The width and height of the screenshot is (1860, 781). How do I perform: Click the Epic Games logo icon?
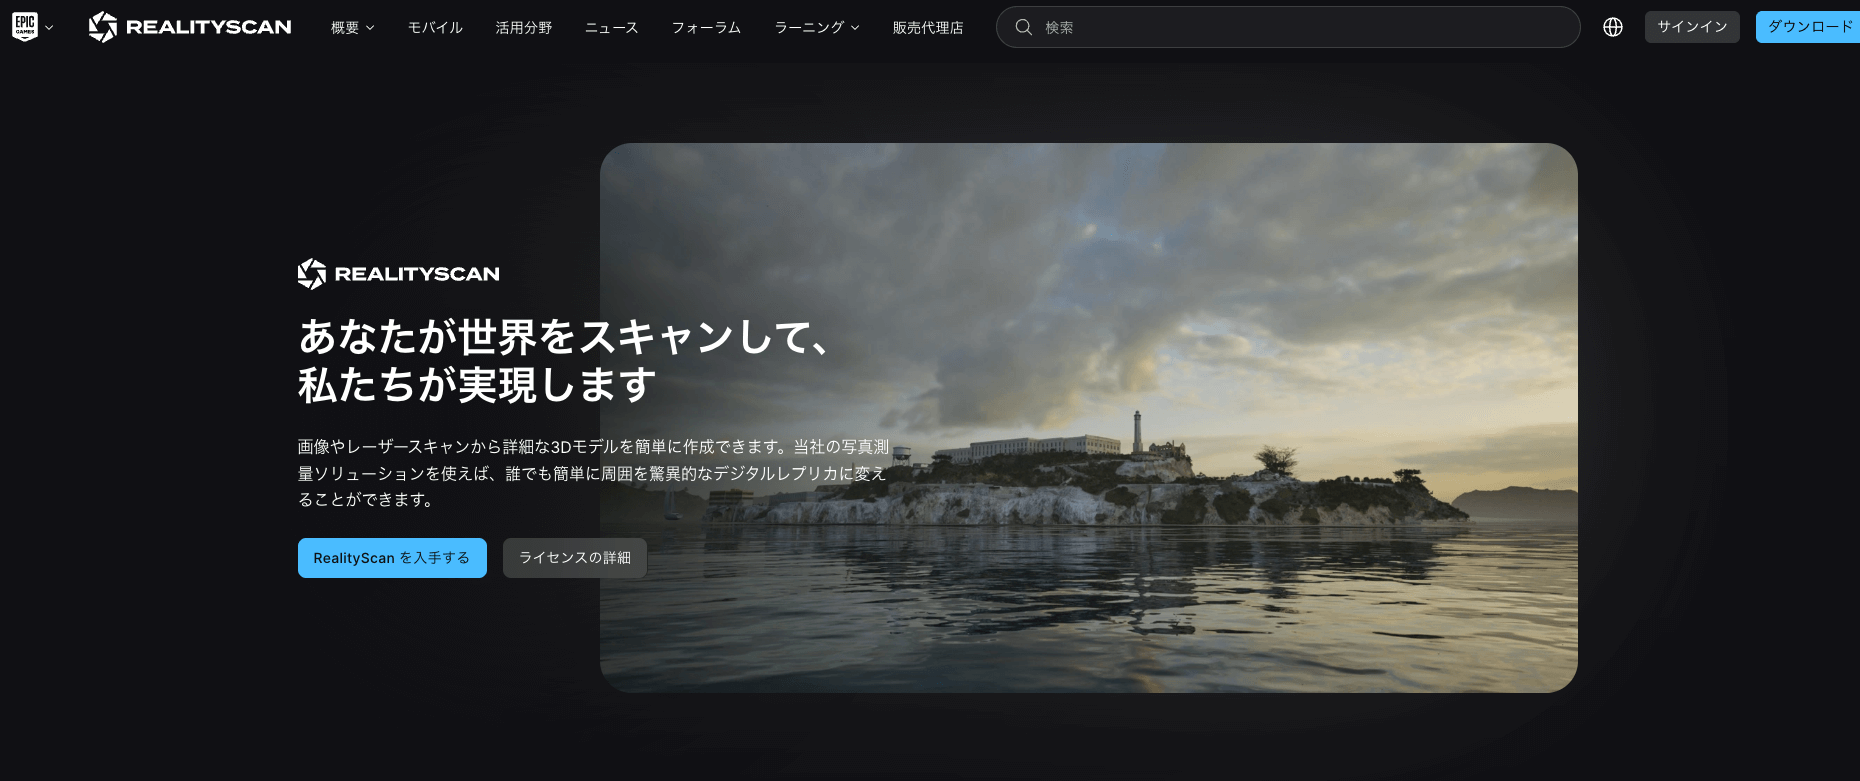point(25,27)
